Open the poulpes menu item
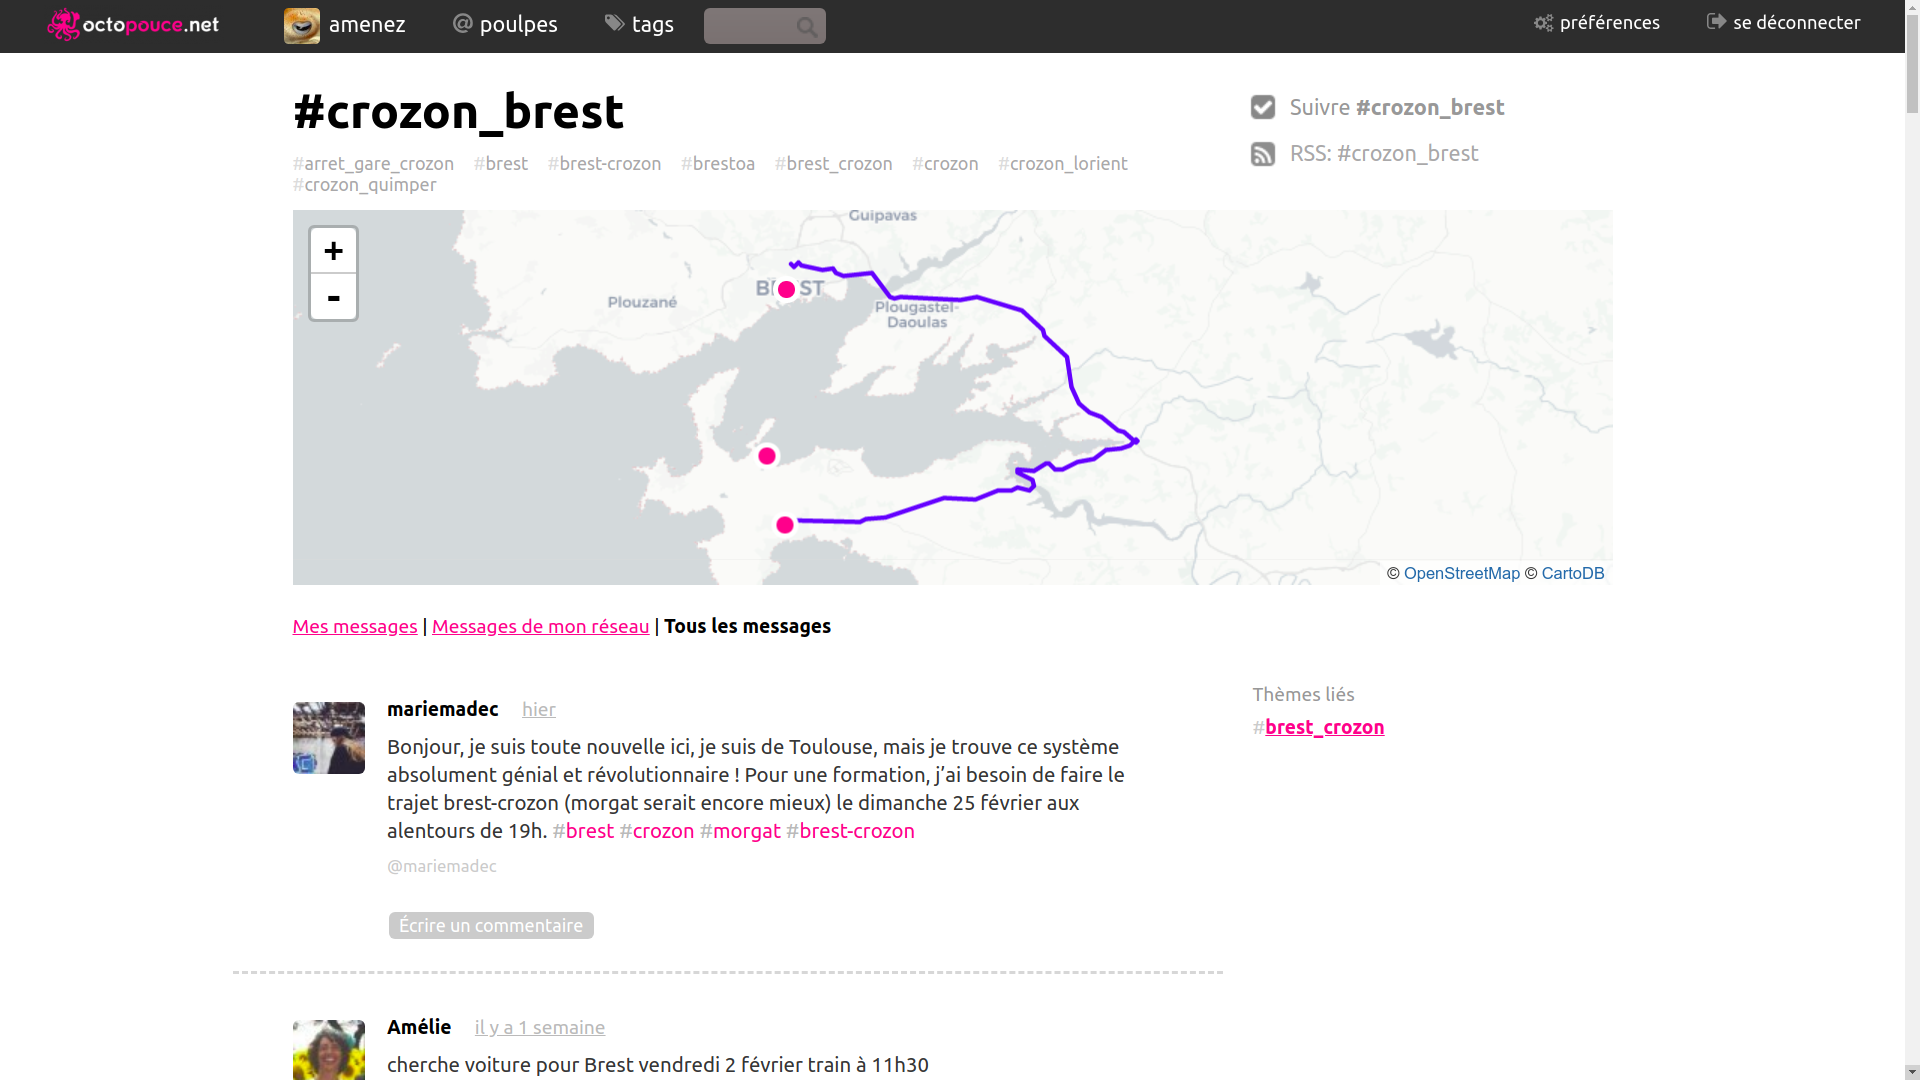Viewport: 1920px width, 1080px height. [x=505, y=24]
